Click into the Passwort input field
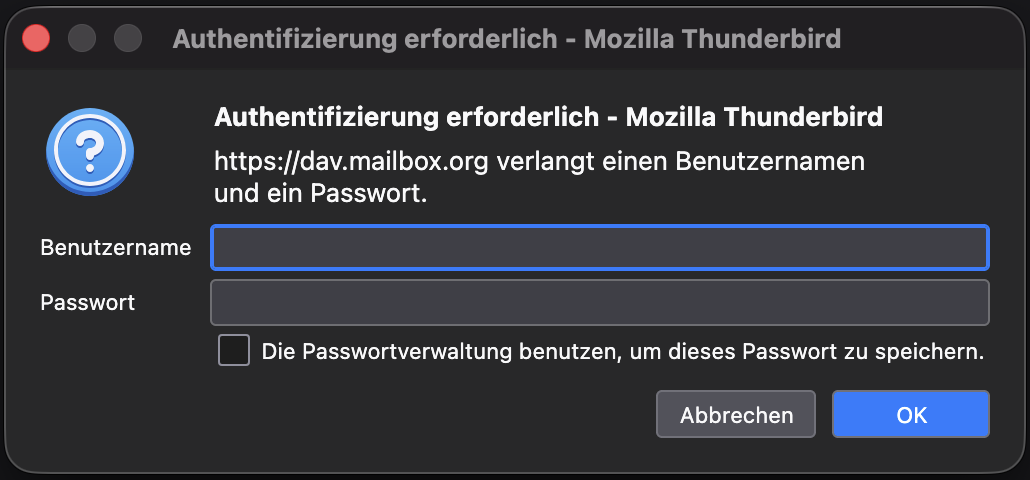This screenshot has width=1030, height=480. pos(599,302)
